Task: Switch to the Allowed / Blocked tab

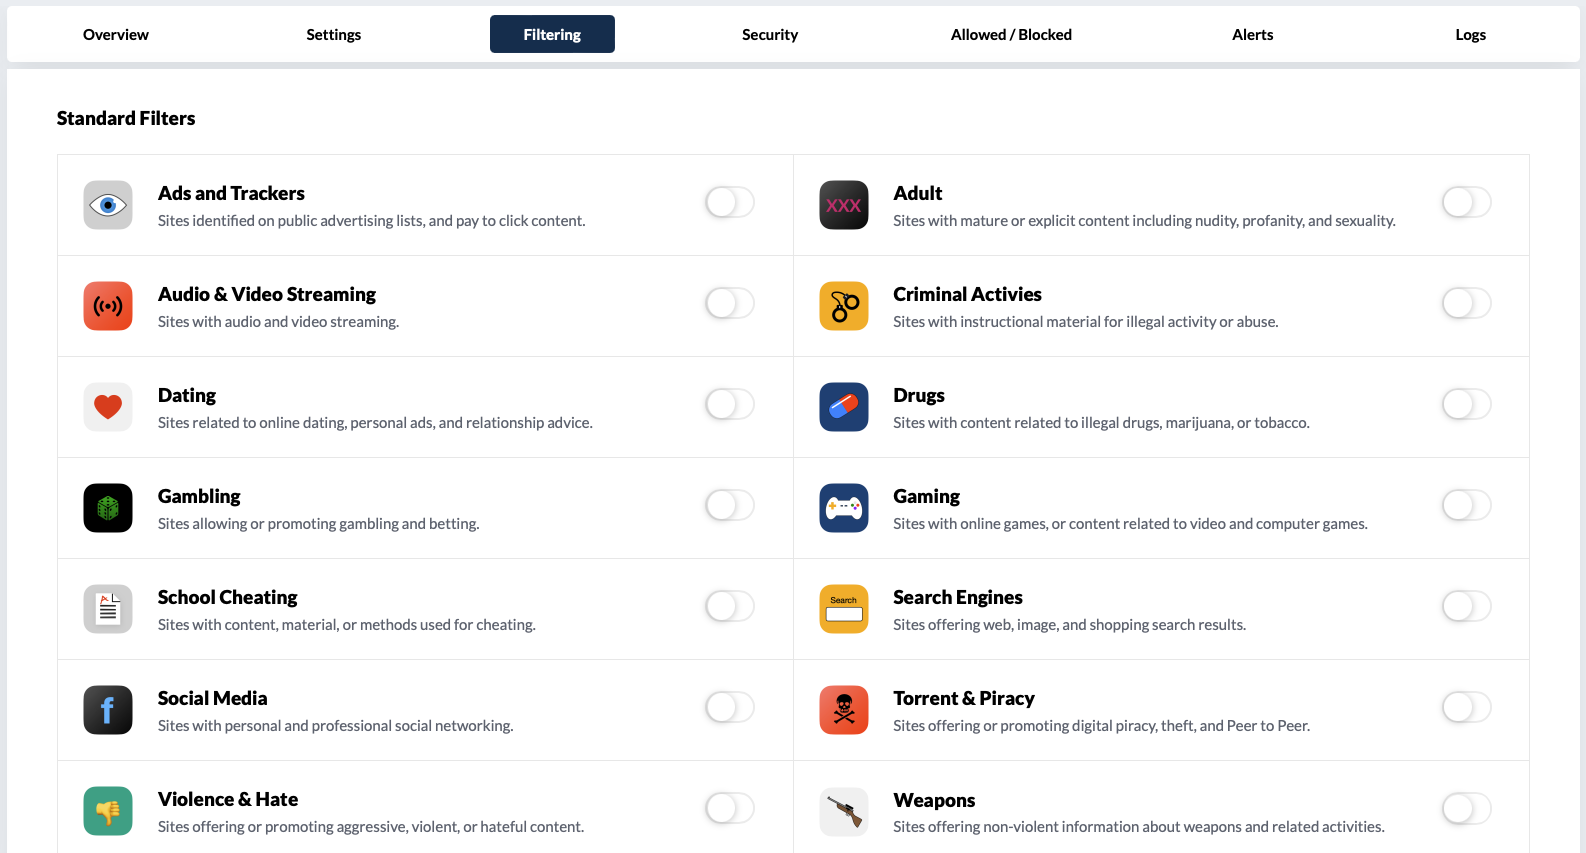Action: (1011, 35)
